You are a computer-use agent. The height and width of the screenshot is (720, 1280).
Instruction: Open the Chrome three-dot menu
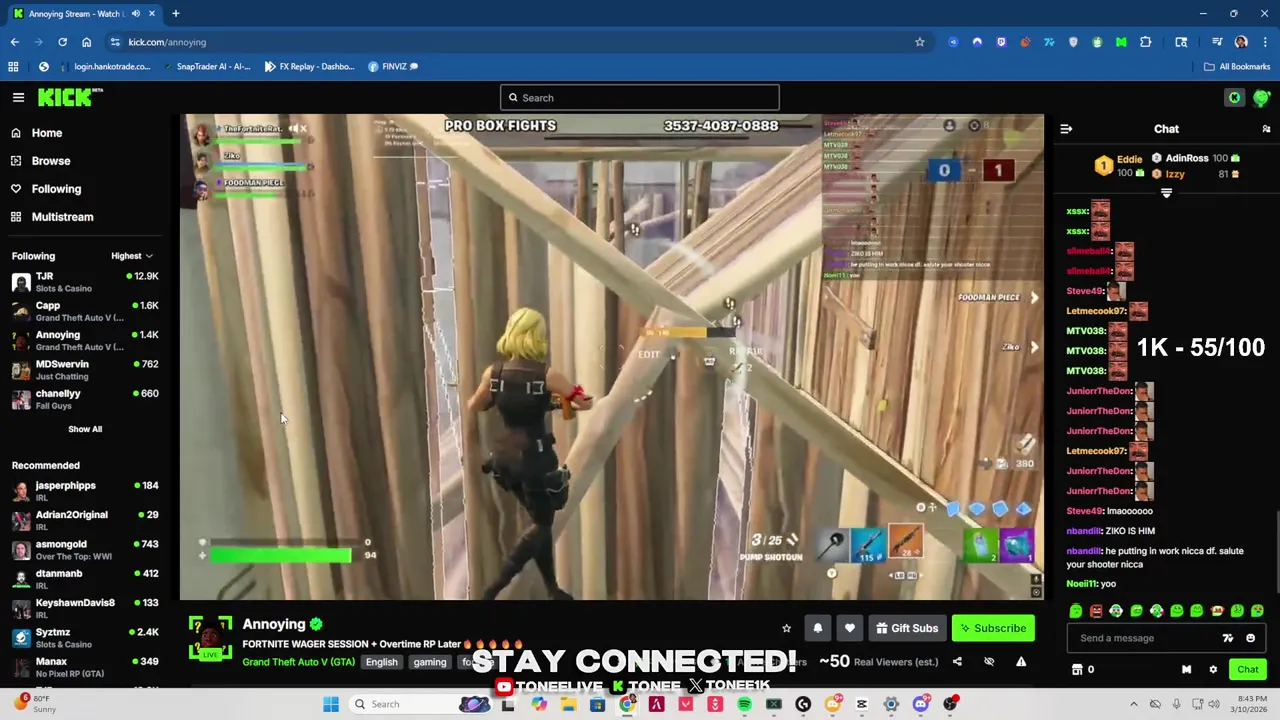pyautogui.click(x=1265, y=42)
